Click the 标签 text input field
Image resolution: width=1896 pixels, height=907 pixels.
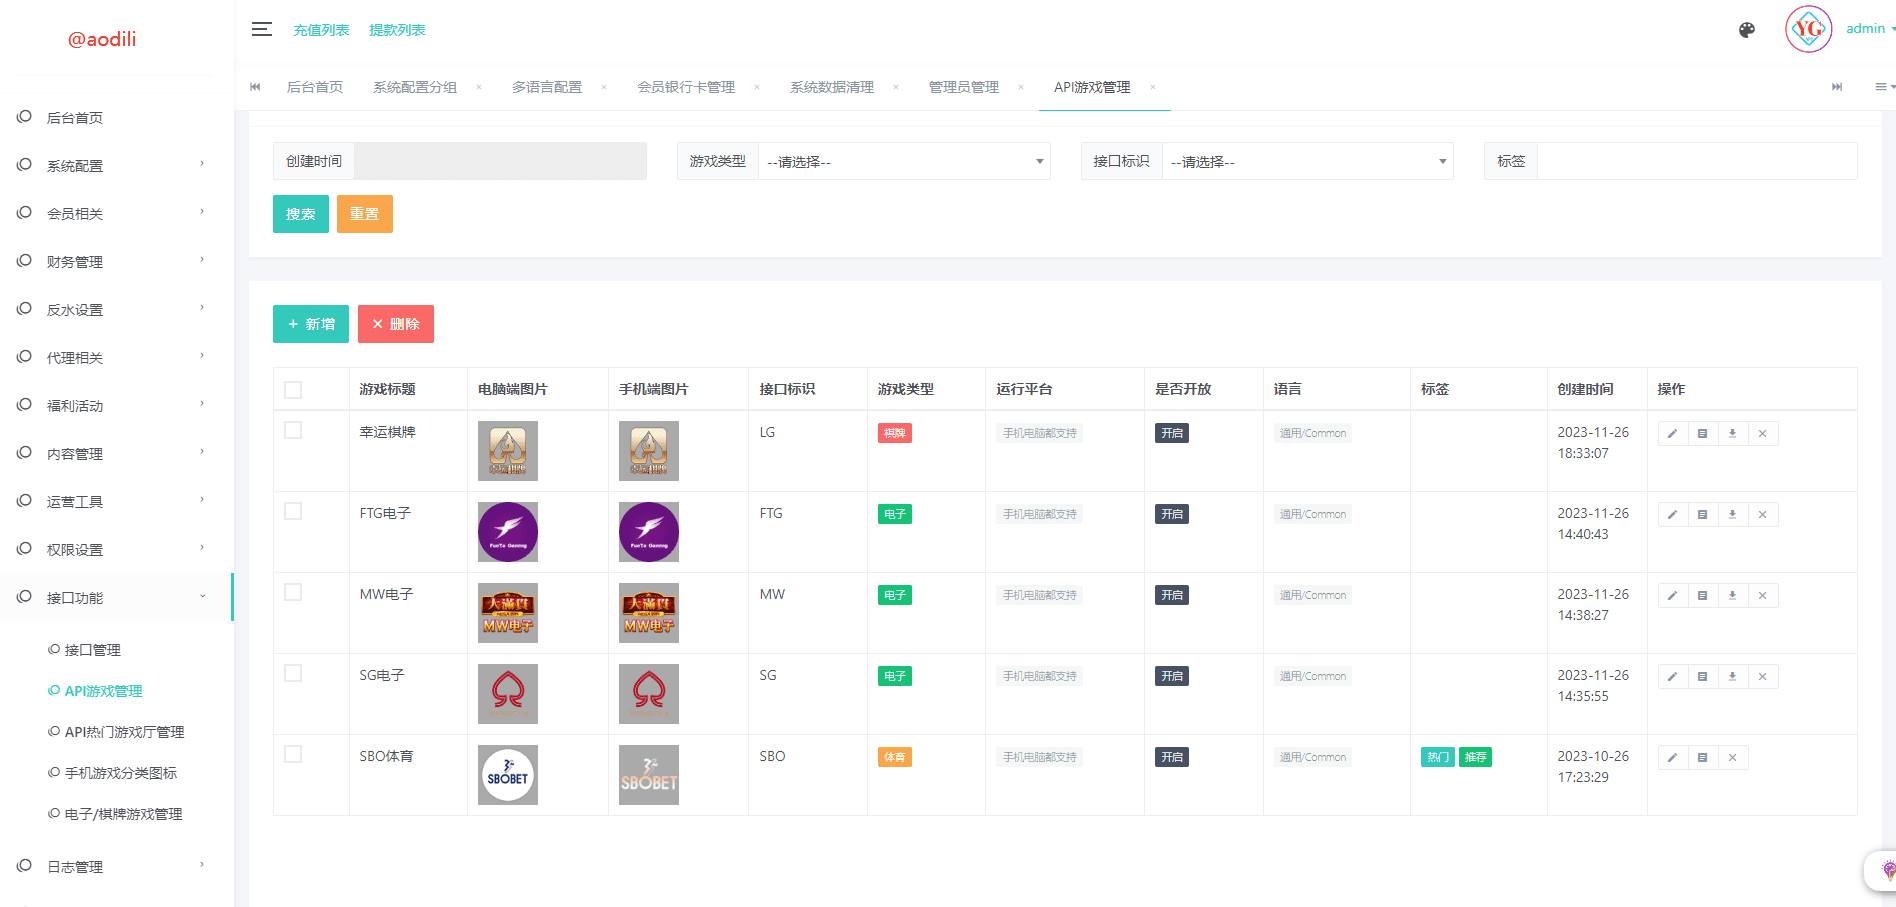(x=1696, y=161)
